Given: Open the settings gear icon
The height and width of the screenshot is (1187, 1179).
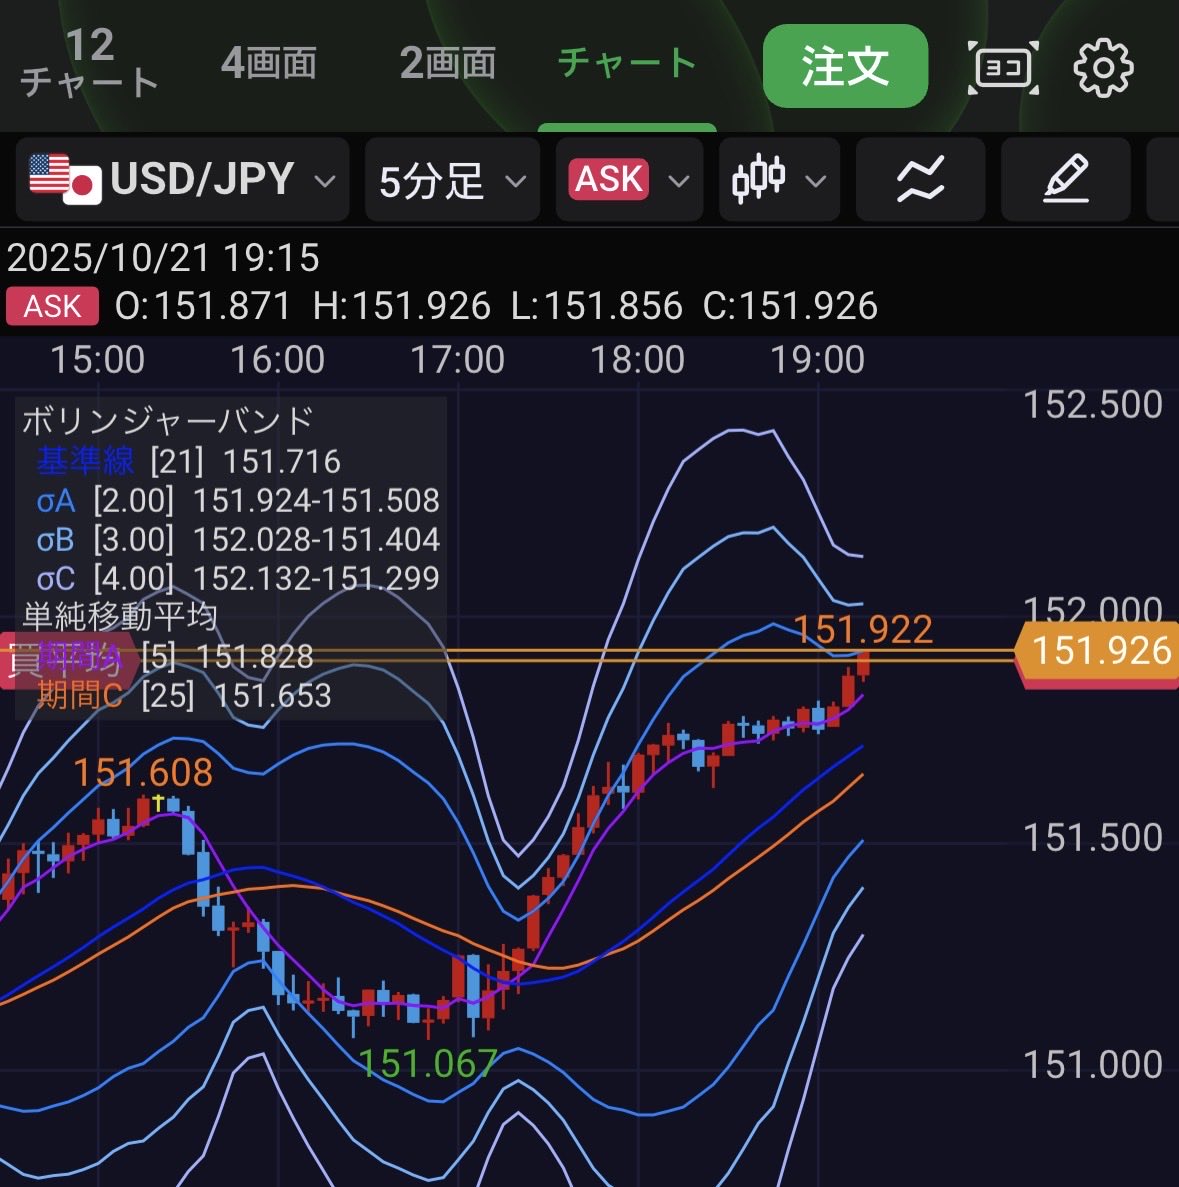Looking at the screenshot, I should [1103, 68].
